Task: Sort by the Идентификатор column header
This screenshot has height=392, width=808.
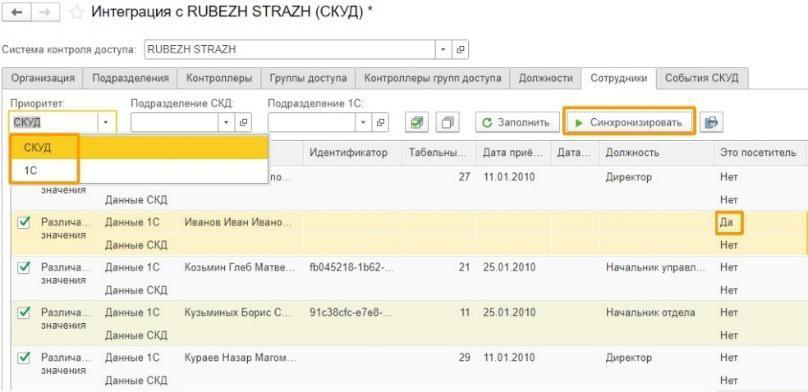Action: [352, 152]
